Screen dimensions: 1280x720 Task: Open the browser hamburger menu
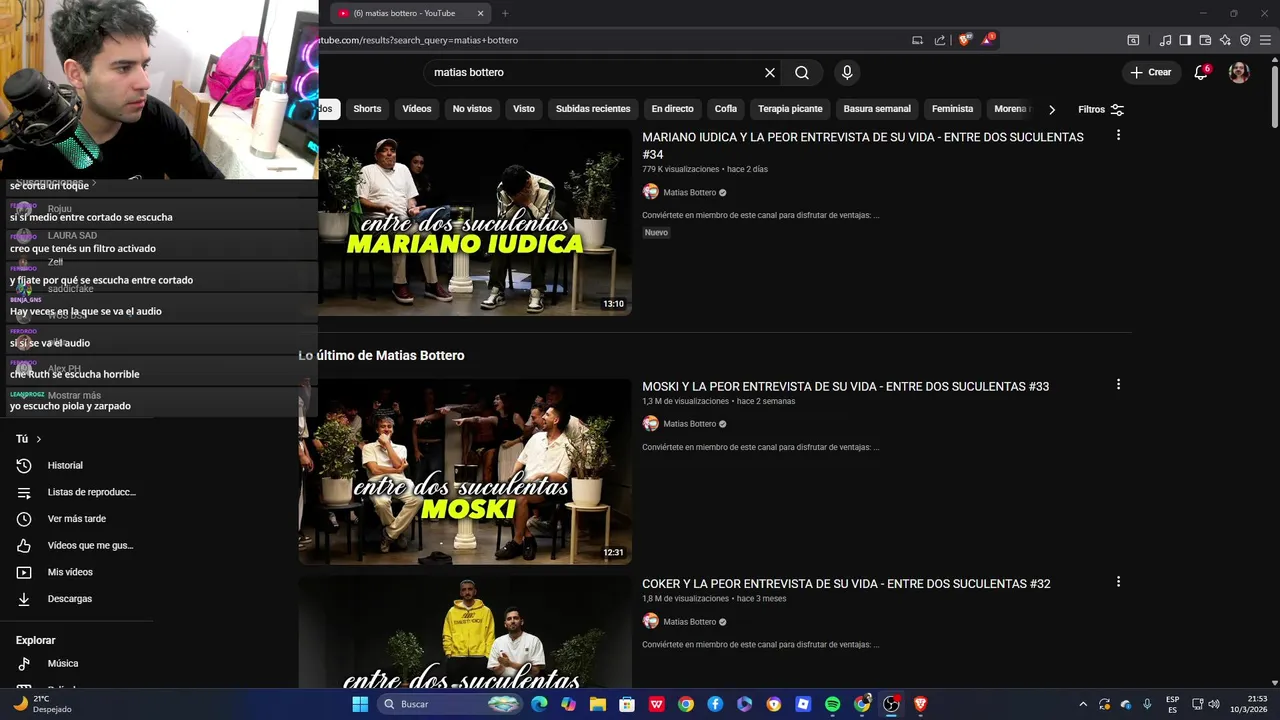[x=1265, y=40]
